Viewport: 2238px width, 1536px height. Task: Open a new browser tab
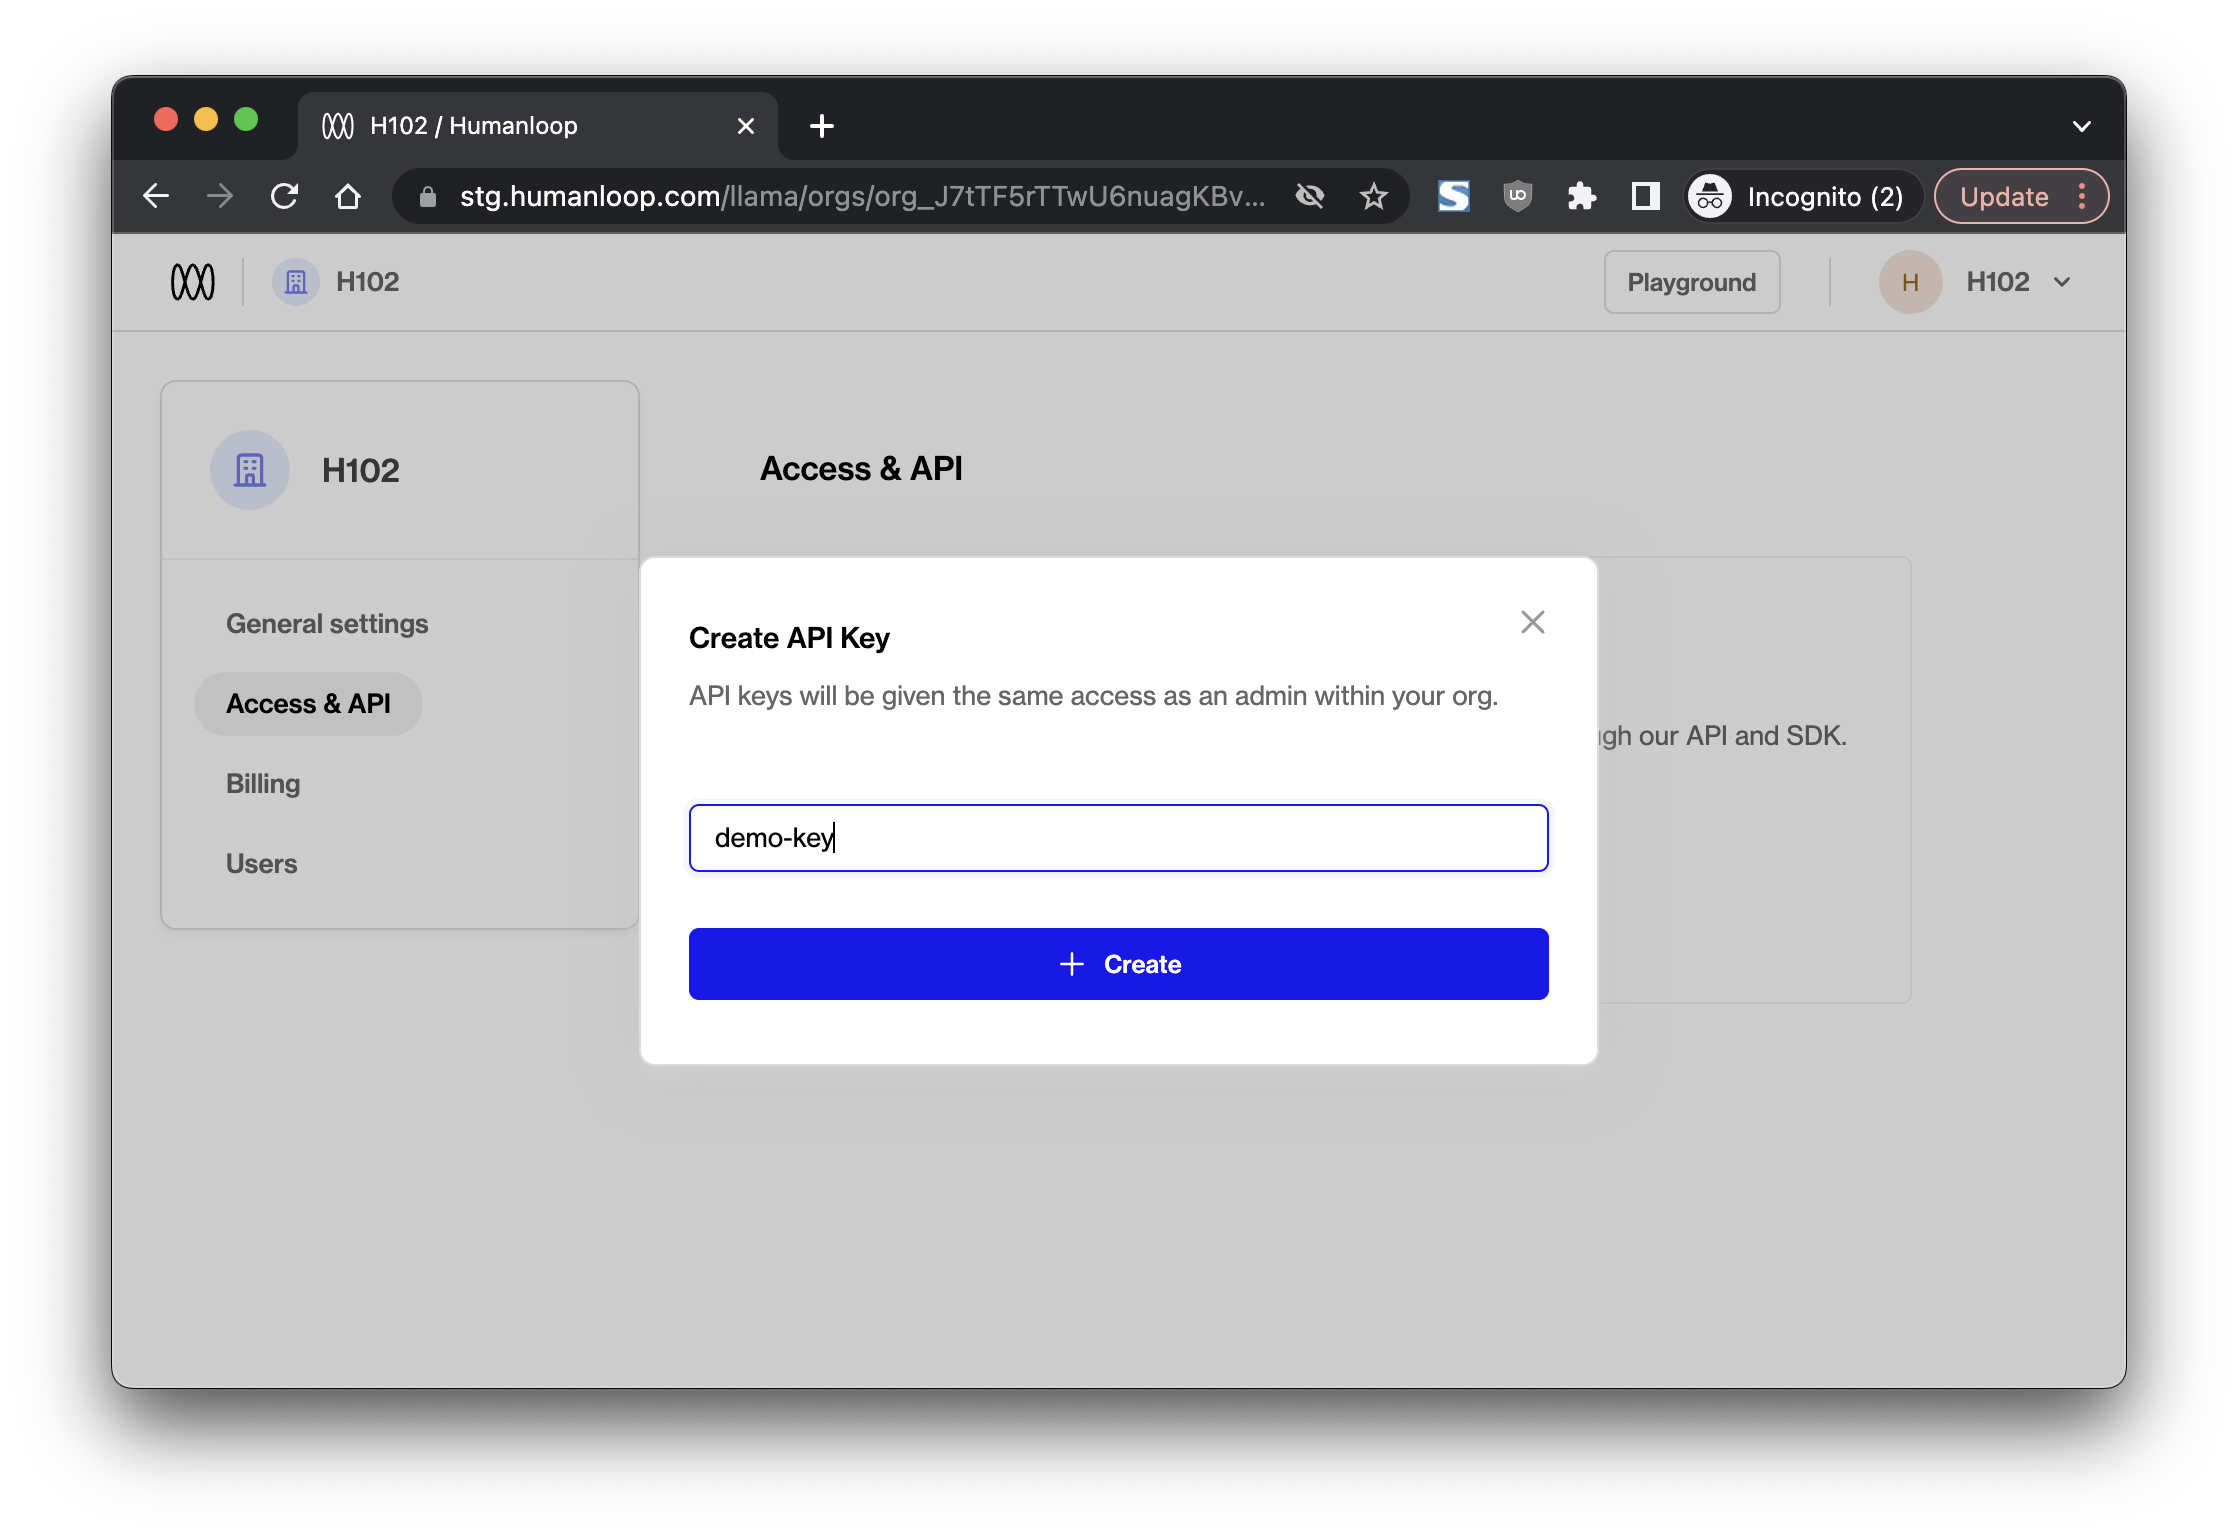click(x=822, y=126)
